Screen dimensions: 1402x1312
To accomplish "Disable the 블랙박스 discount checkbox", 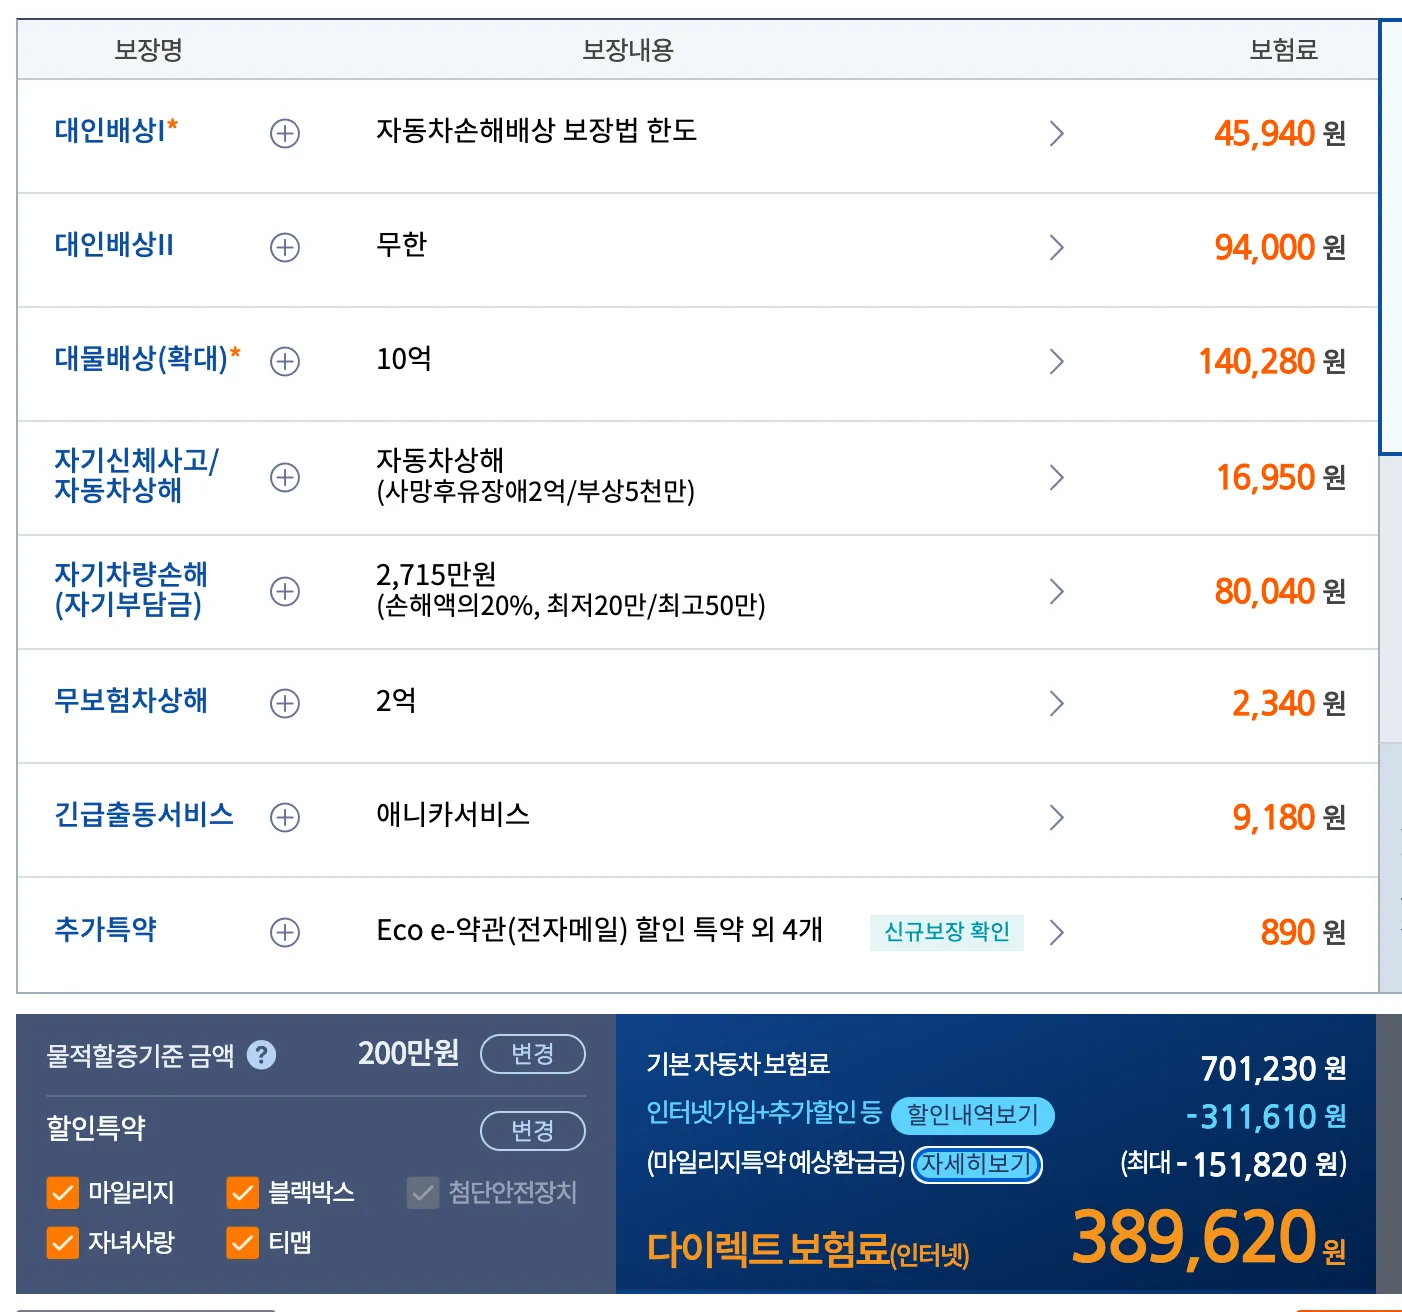I will 240,1192.
